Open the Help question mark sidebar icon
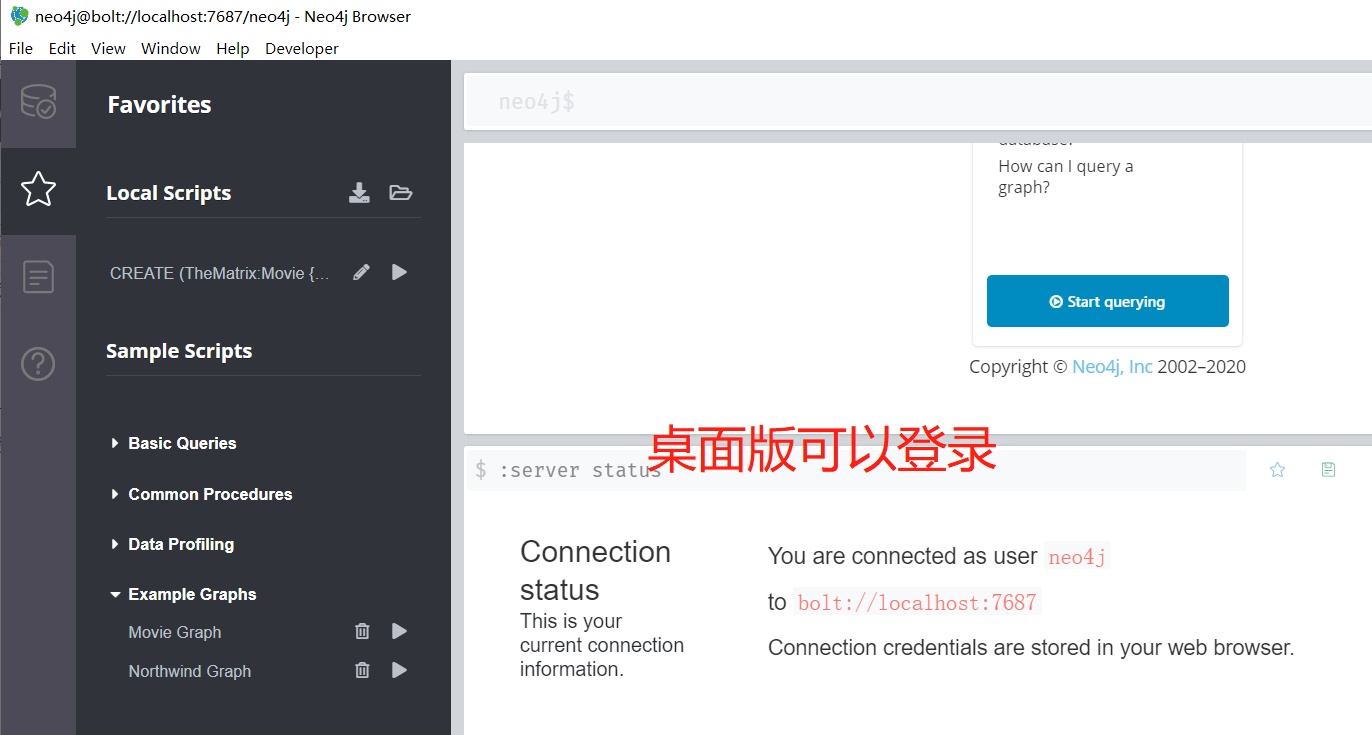This screenshot has height=735, width=1372. (x=38, y=363)
